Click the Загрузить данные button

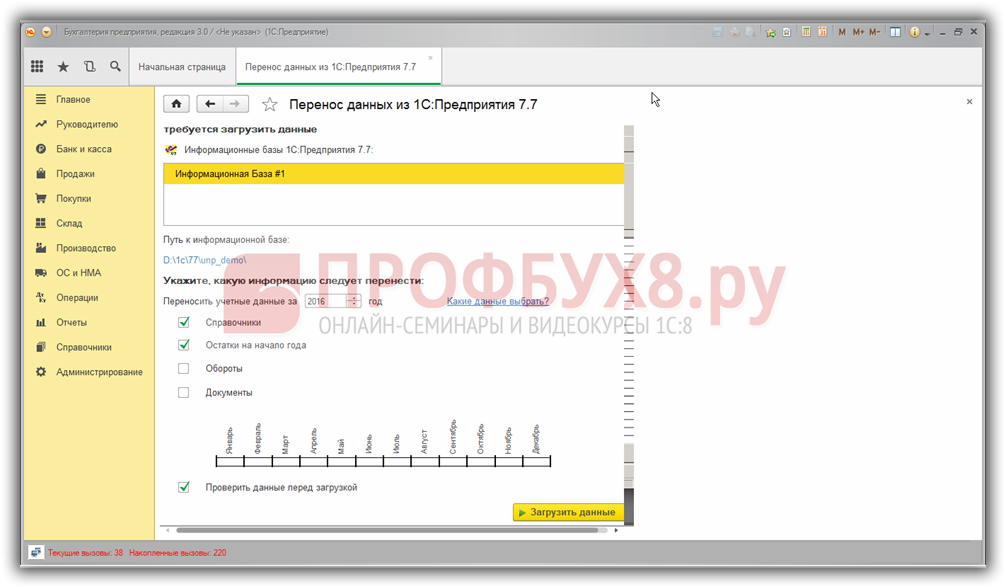[568, 512]
